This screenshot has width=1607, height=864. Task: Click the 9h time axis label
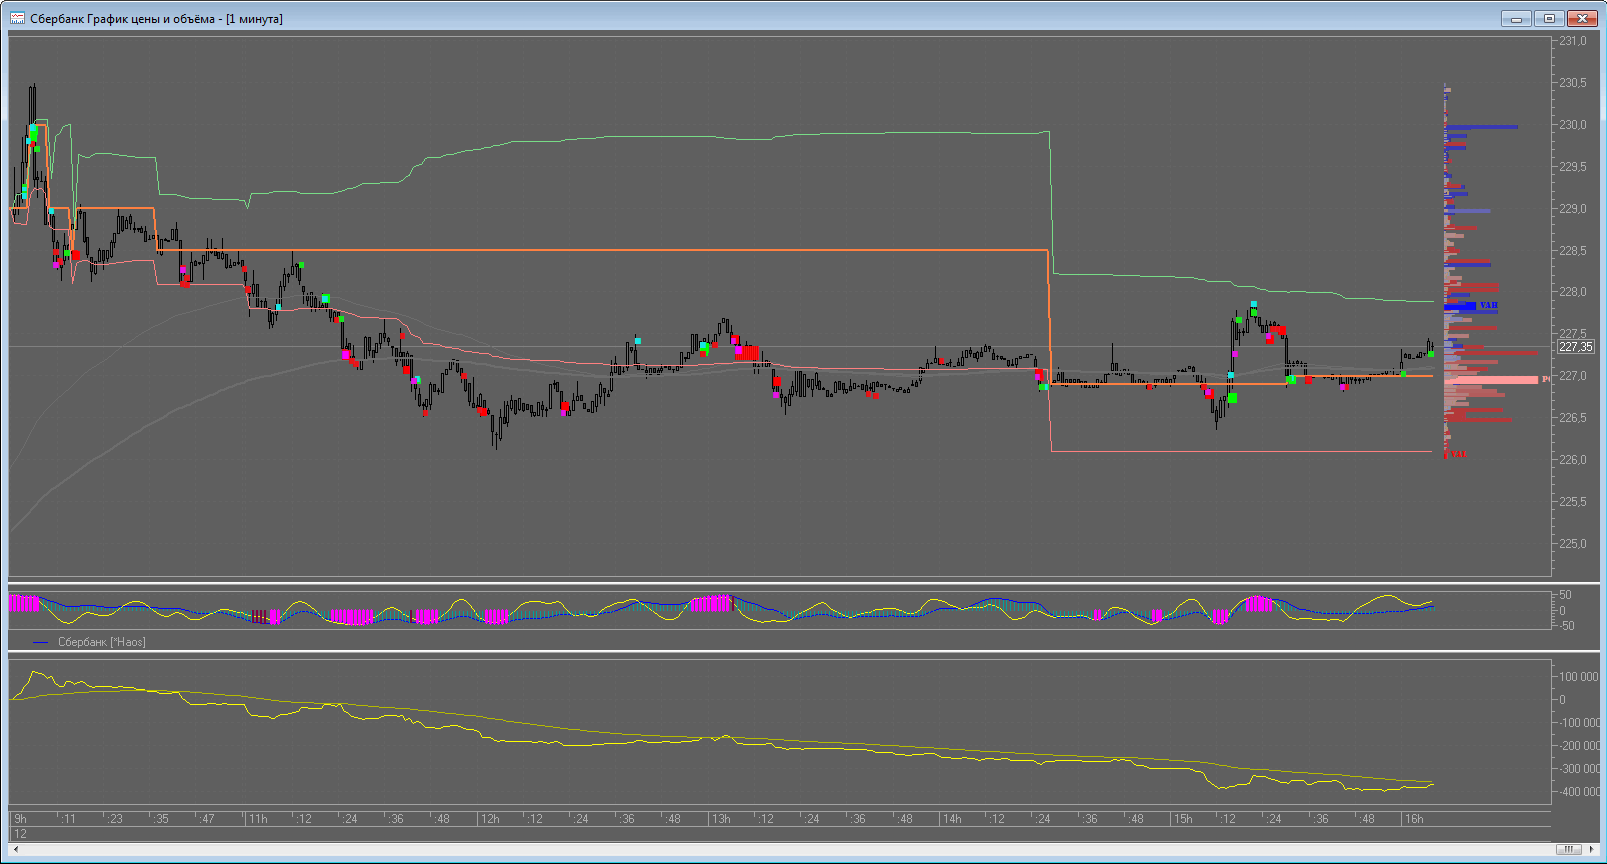tap(20, 819)
